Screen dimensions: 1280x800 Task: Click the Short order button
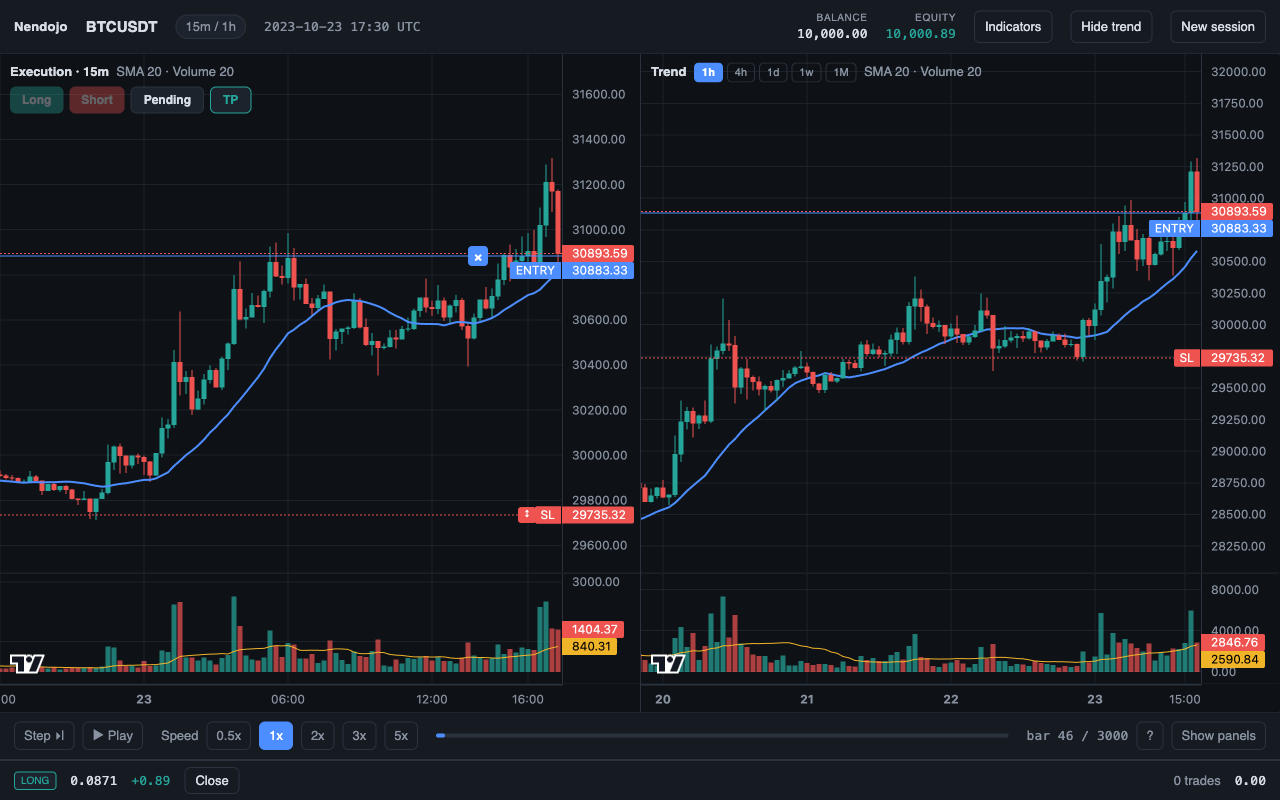(x=97, y=100)
